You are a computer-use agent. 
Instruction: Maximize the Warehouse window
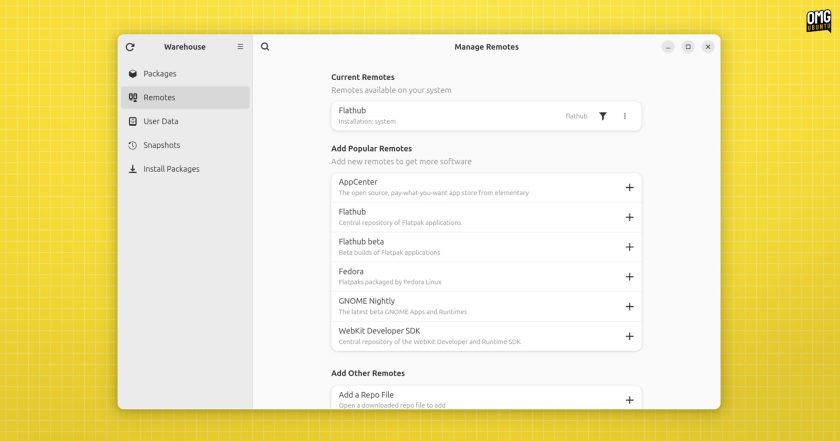688,47
